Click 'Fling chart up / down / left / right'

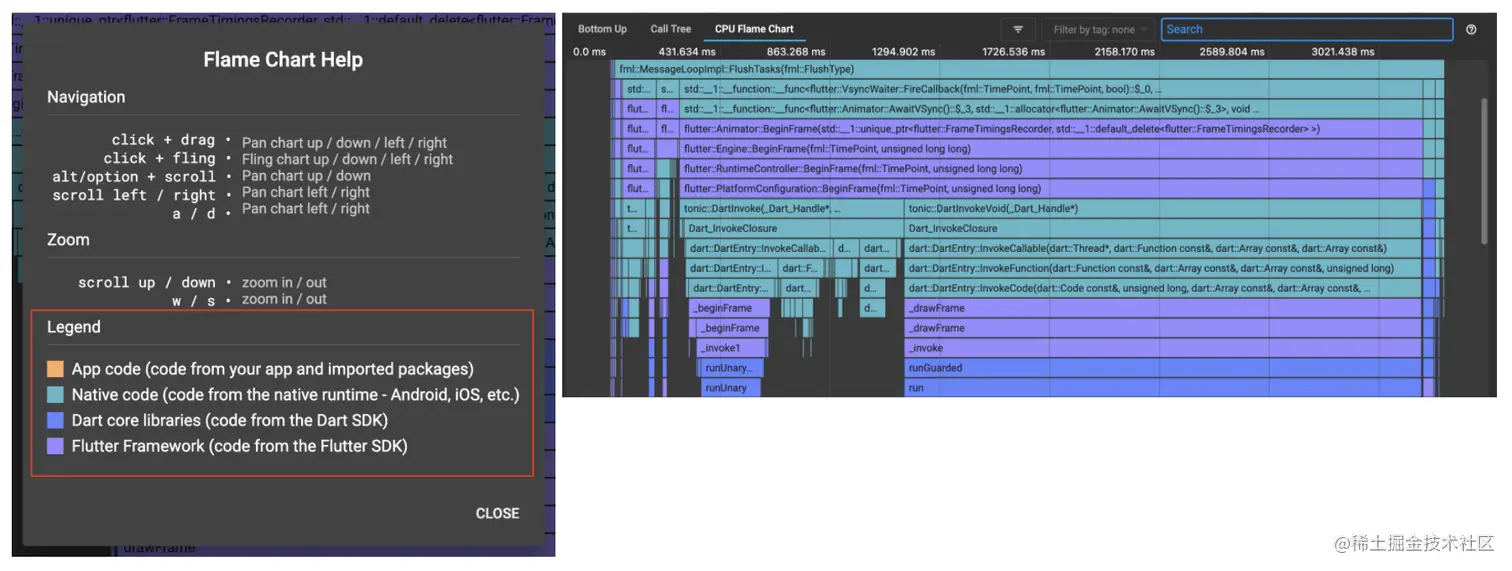(347, 159)
